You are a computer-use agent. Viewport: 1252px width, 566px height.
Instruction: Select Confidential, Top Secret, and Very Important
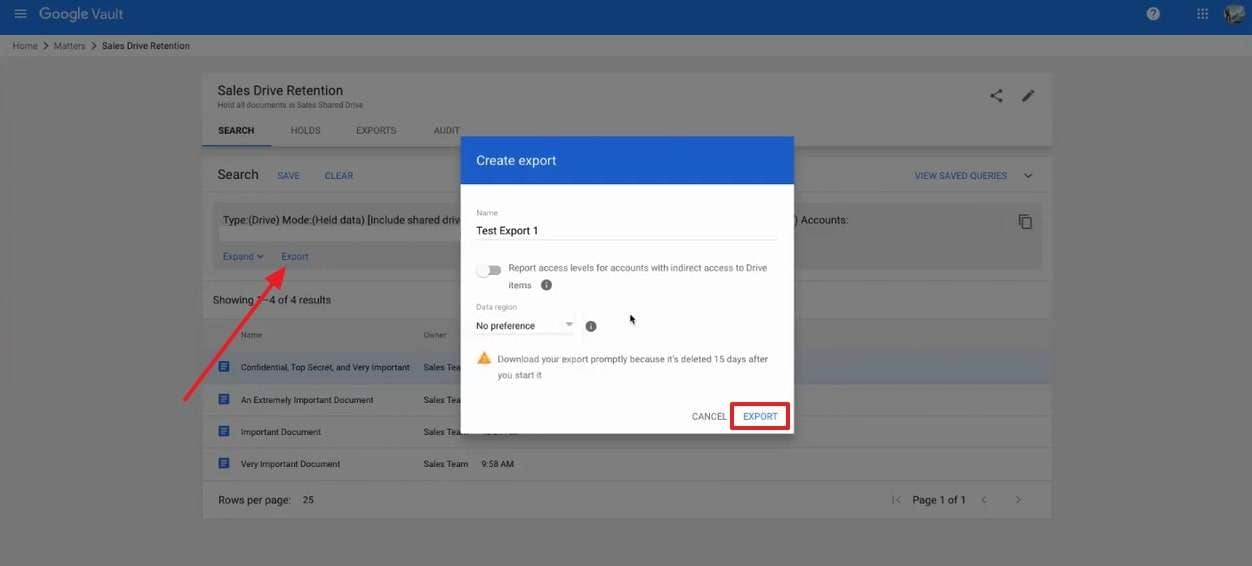tap(325, 367)
